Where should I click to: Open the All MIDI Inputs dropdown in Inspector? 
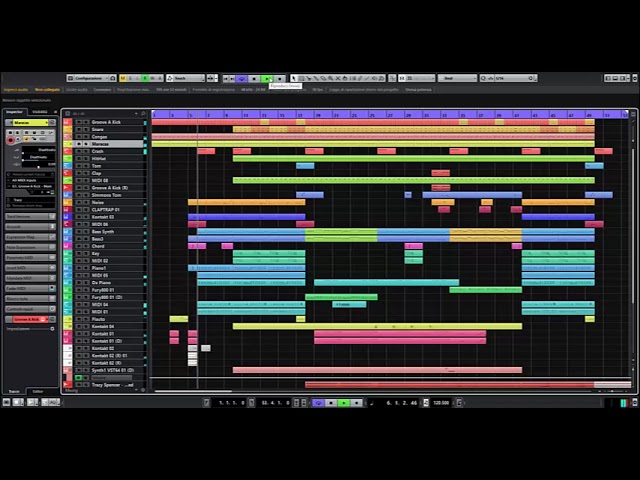pos(30,180)
